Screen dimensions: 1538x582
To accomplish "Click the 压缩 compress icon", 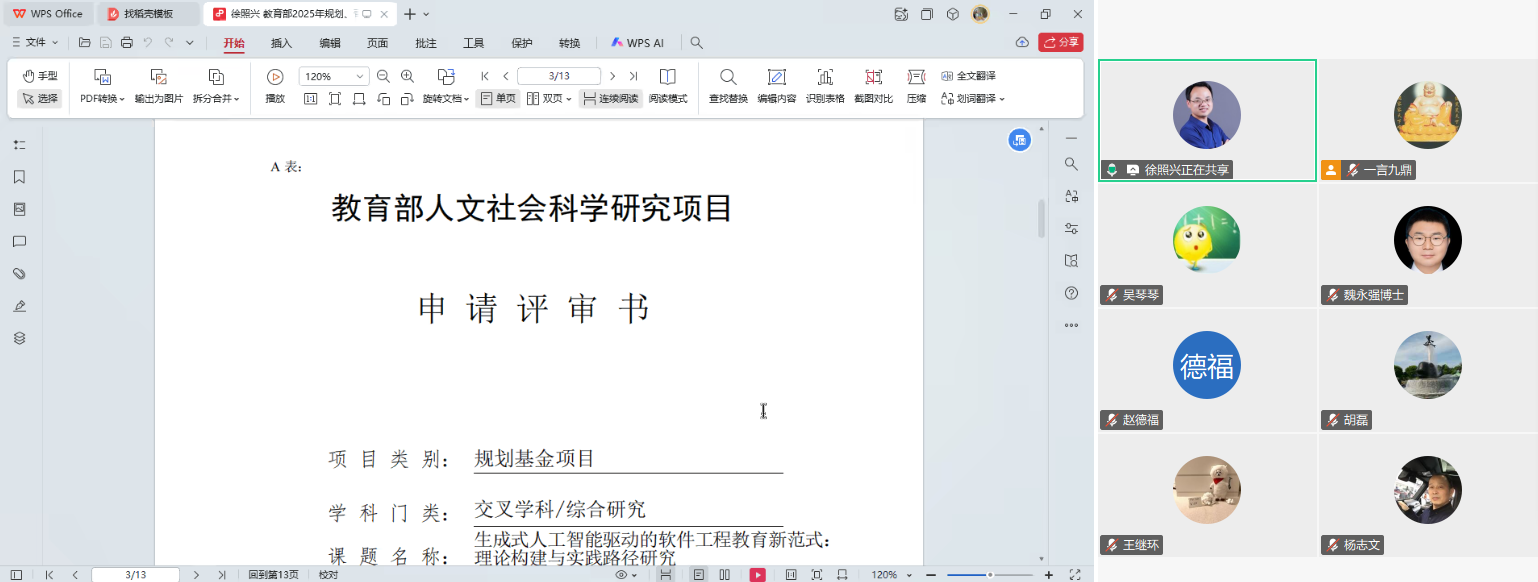I will [916, 78].
